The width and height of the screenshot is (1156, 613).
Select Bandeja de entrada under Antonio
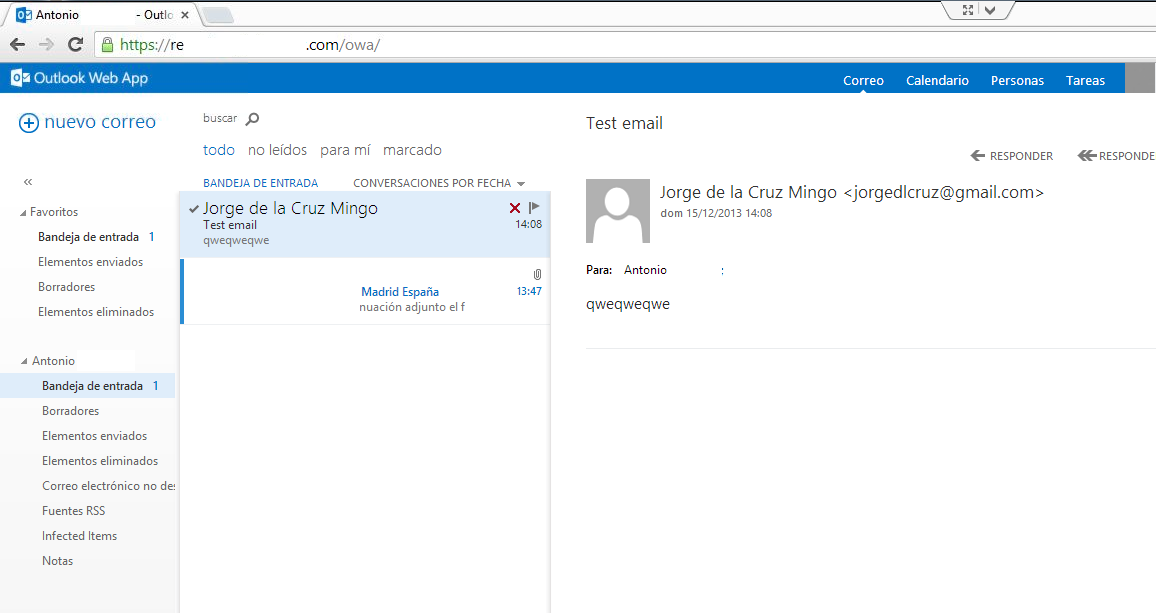(x=88, y=386)
